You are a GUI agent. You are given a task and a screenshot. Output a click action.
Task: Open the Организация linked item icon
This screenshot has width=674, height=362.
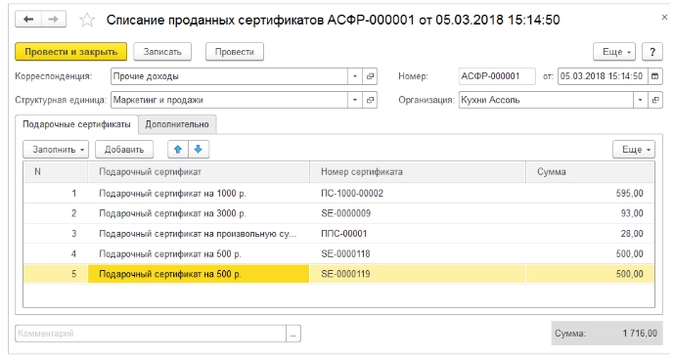(655, 100)
